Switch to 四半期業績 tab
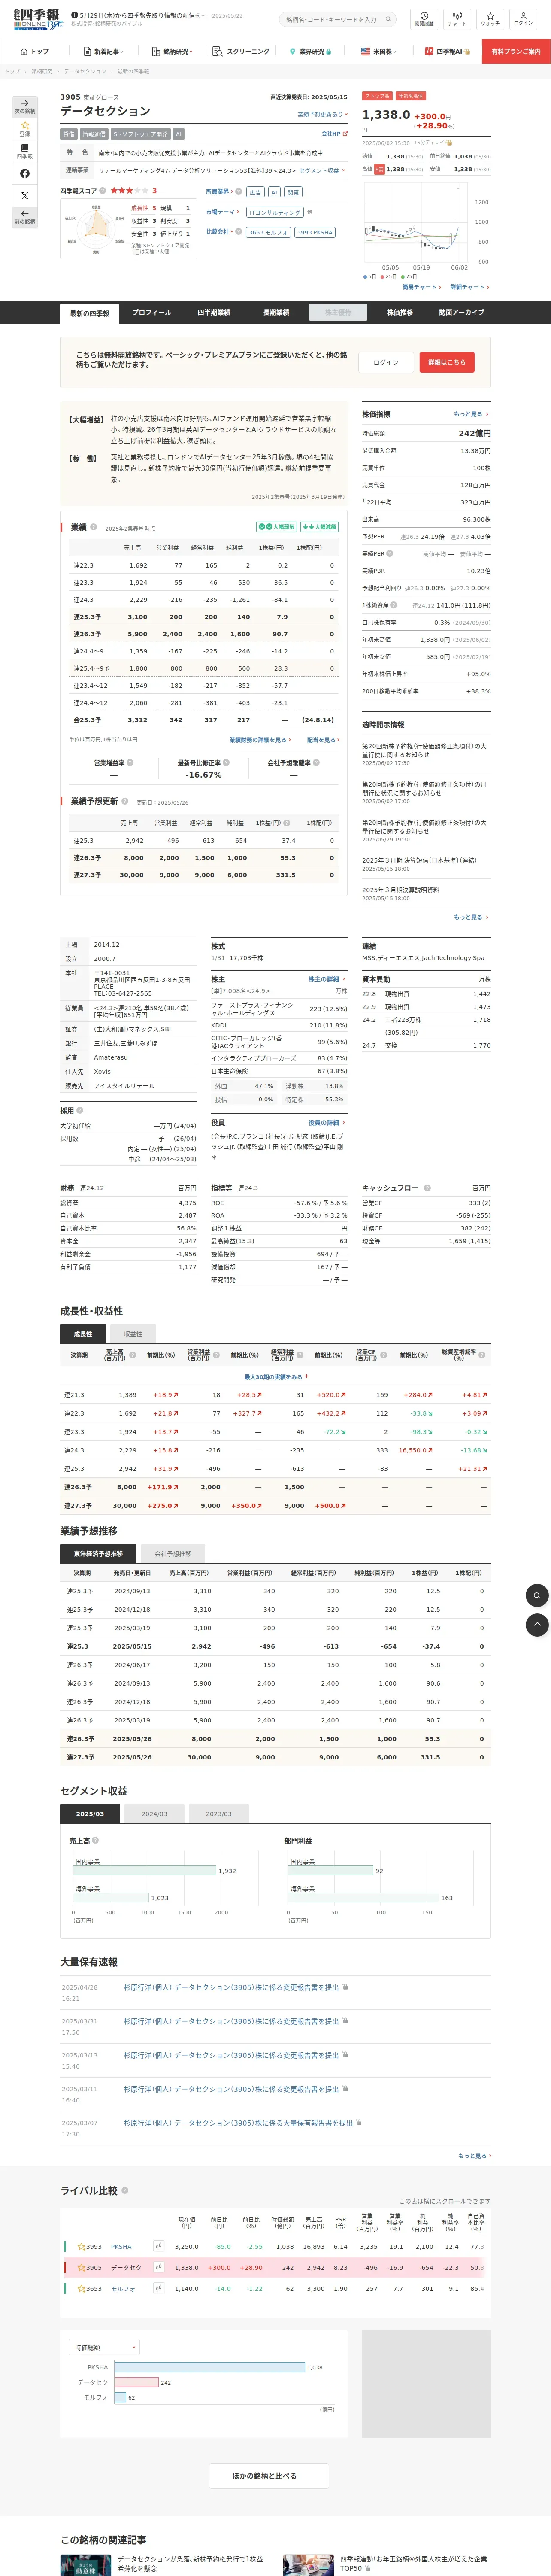The image size is (551, 2576). click(x=214, y=312)
